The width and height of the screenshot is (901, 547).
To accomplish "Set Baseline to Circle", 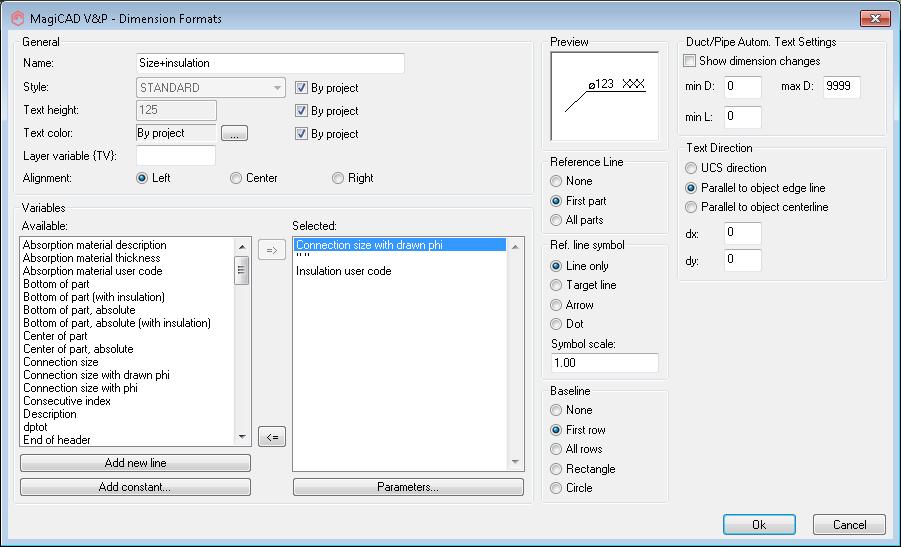I will pos(556,488).
